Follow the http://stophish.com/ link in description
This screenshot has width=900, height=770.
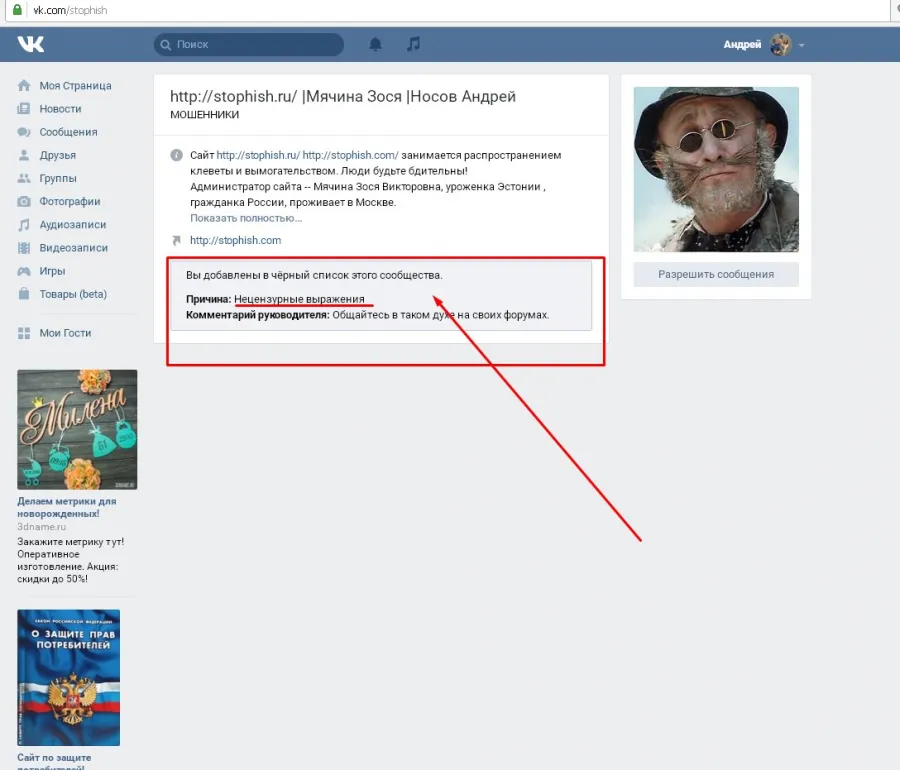pos(350,155)
